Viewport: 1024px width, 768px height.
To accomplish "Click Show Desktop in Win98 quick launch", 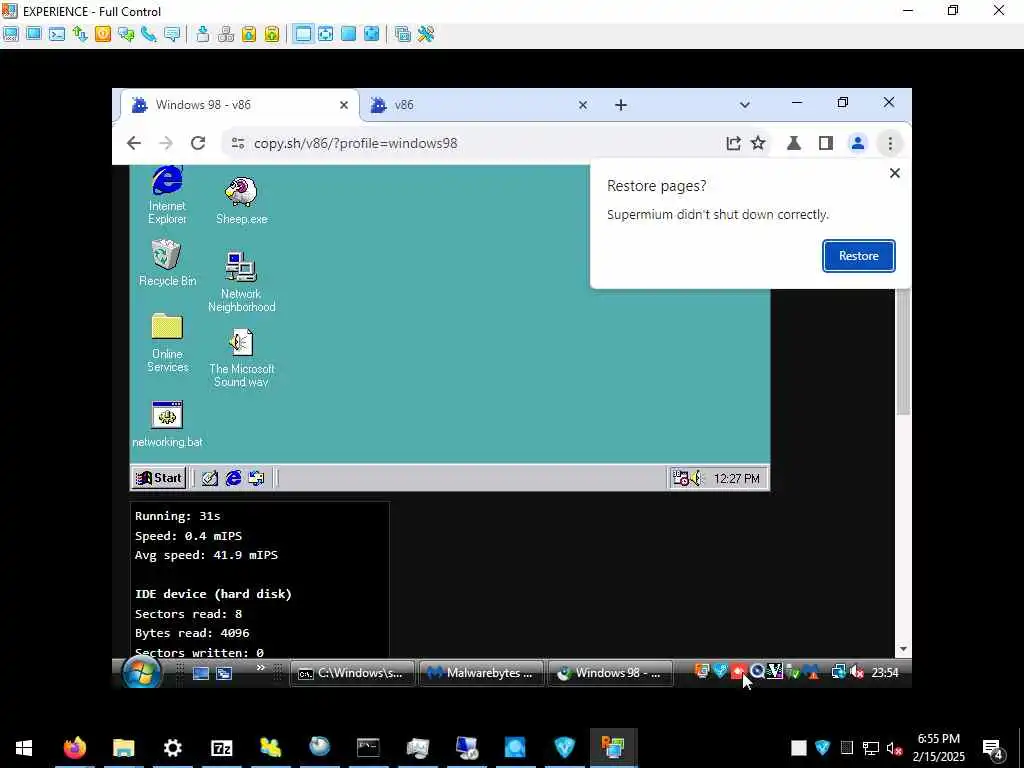I will [210, 478].
